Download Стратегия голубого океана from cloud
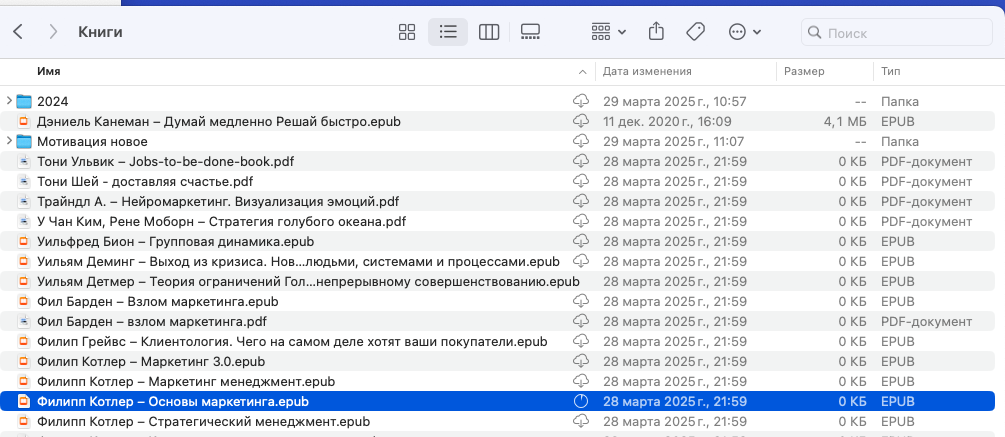 pyautogui.click(x=581, y=221)
